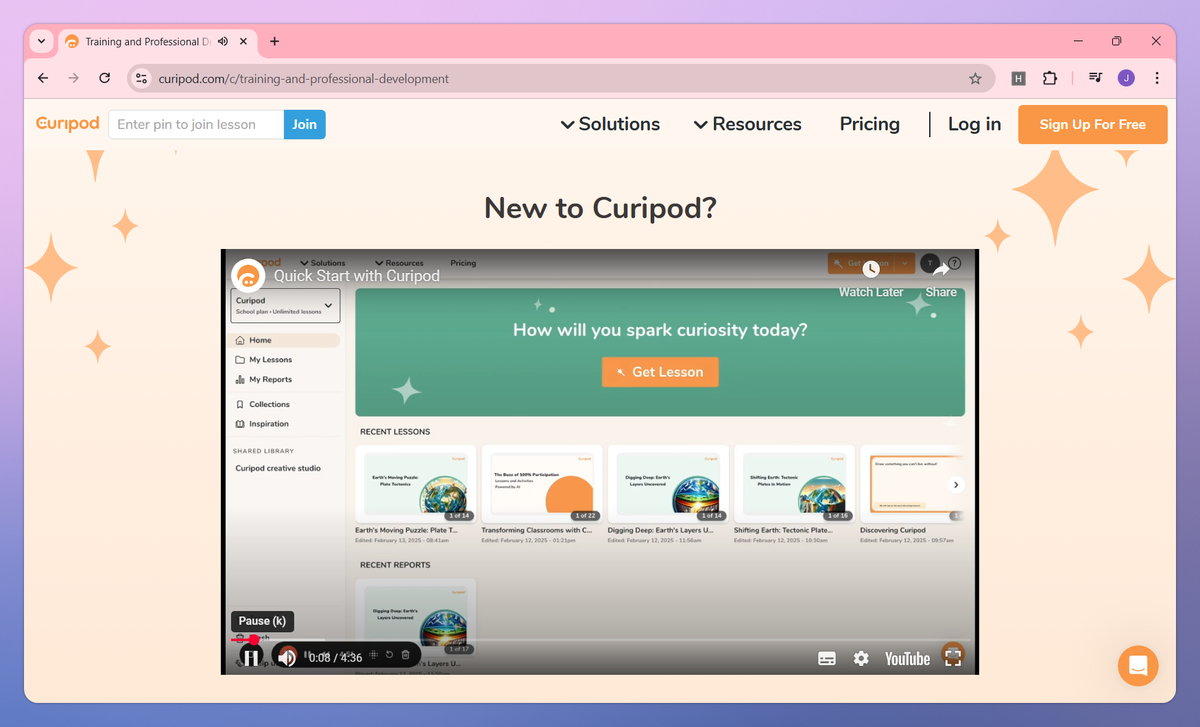This screenshot has width=1200, height=727.
Task: Enter full screen video mode
Action: [x=953, y=657]
